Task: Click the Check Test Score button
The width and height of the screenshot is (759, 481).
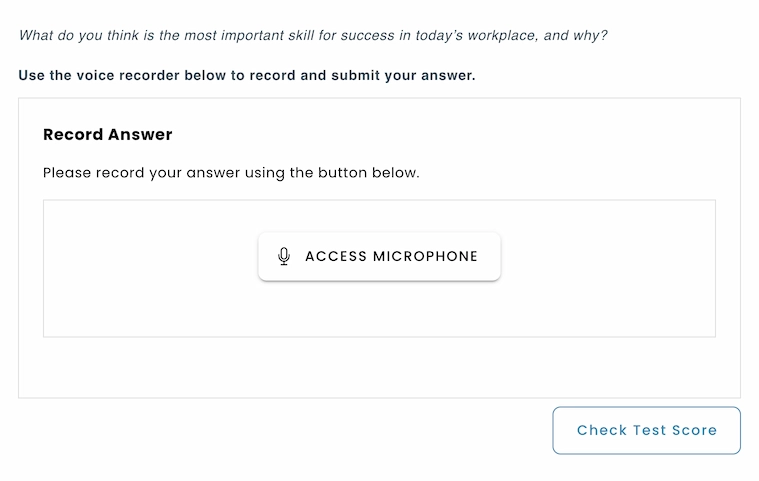Action: (646, 431)
